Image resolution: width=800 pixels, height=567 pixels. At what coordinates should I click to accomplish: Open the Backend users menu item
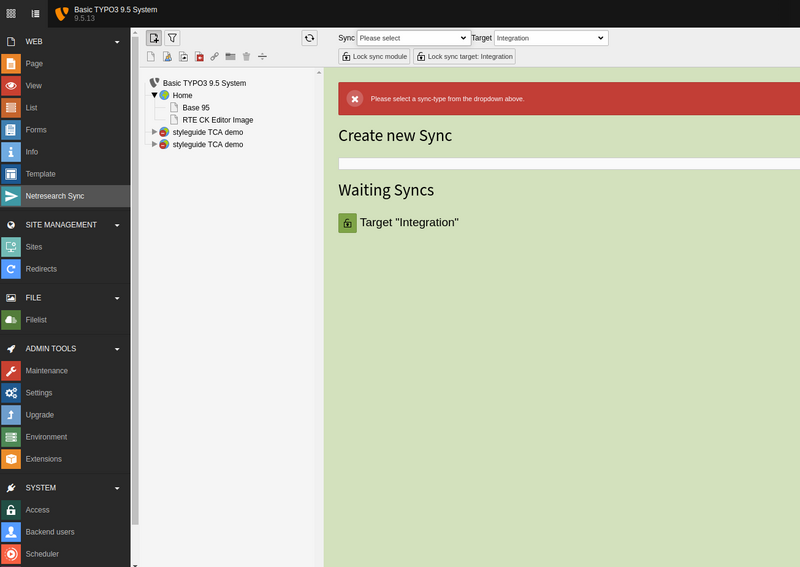pyautogui.click(x=50, y=532)
